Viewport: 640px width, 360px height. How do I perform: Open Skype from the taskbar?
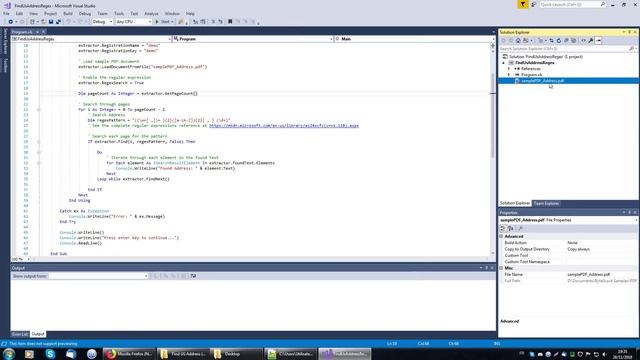coord(50,354)
